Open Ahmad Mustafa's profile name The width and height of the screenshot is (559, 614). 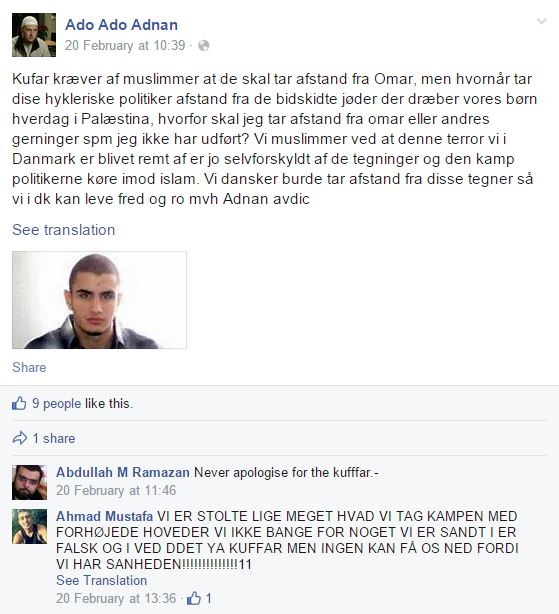(104, 516)
